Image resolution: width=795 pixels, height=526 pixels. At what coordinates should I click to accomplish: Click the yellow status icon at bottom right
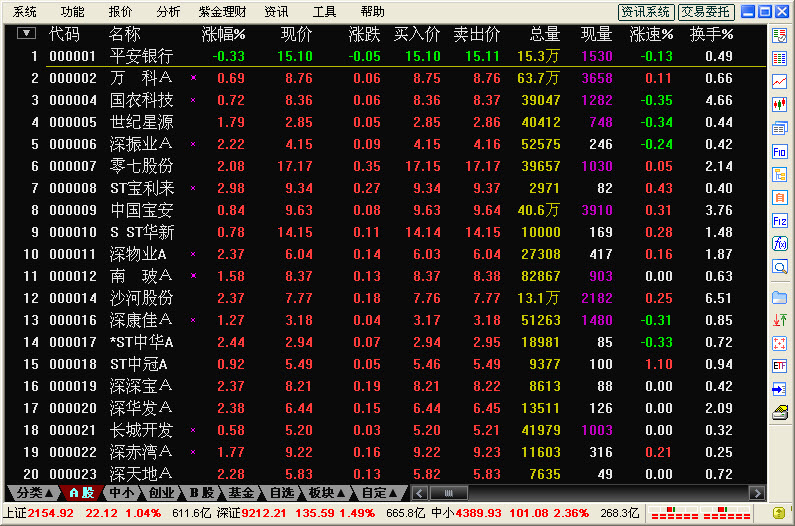coord(779,513)
